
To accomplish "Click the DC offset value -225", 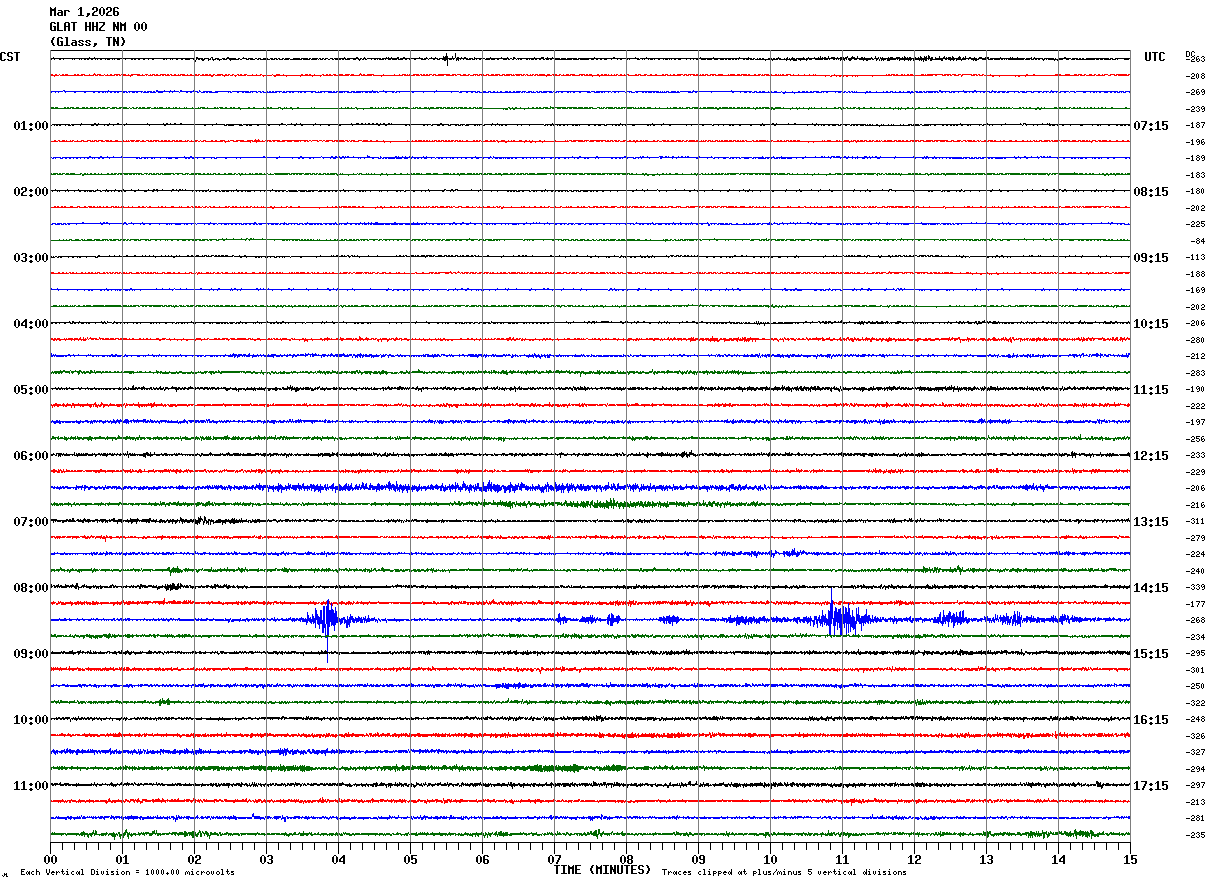I will click(x=1195, y=225).
